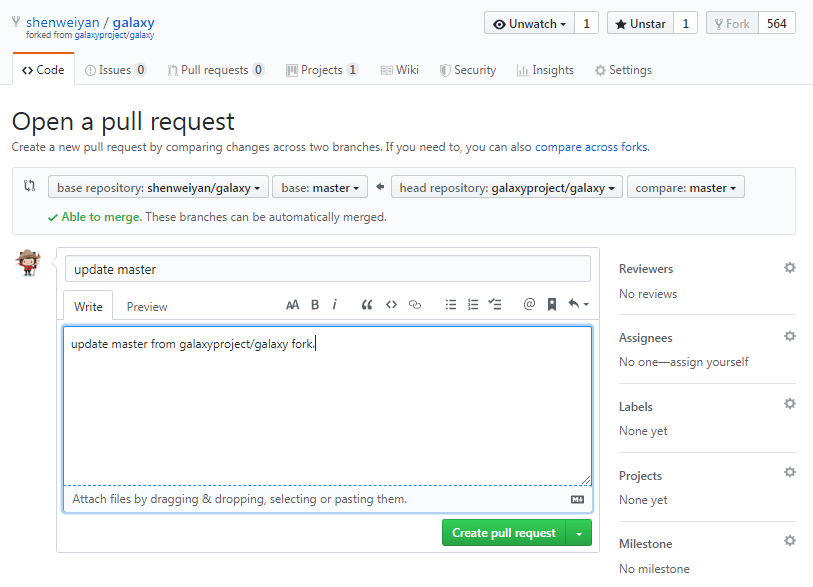
Task: Click the watchers count next to Unwatch
Action: point(586,23)
